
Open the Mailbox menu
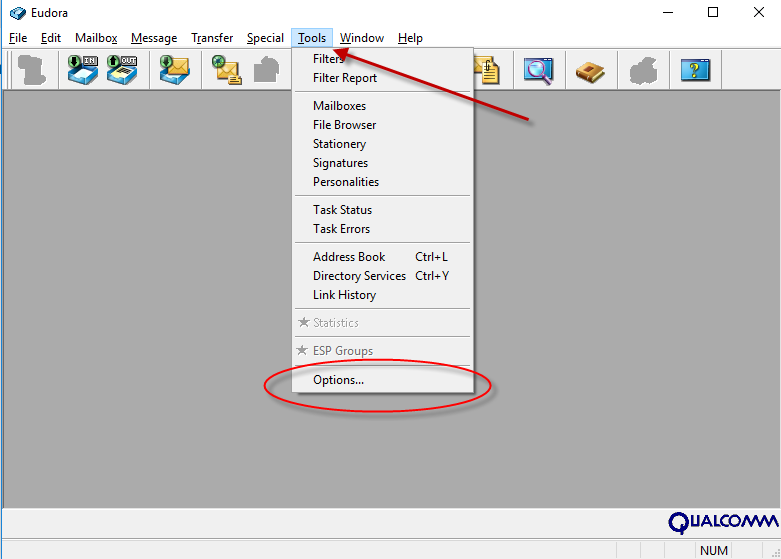tap(96, 38)
